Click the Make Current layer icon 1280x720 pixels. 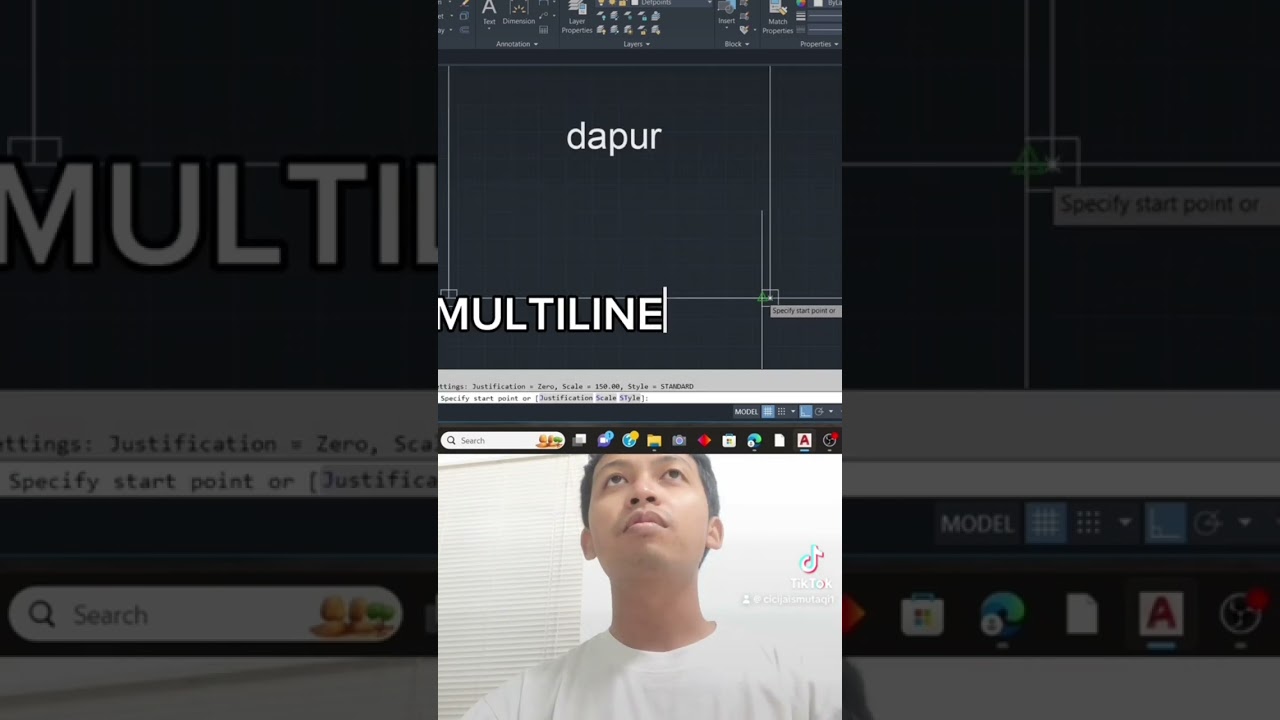tap(656, 15)
